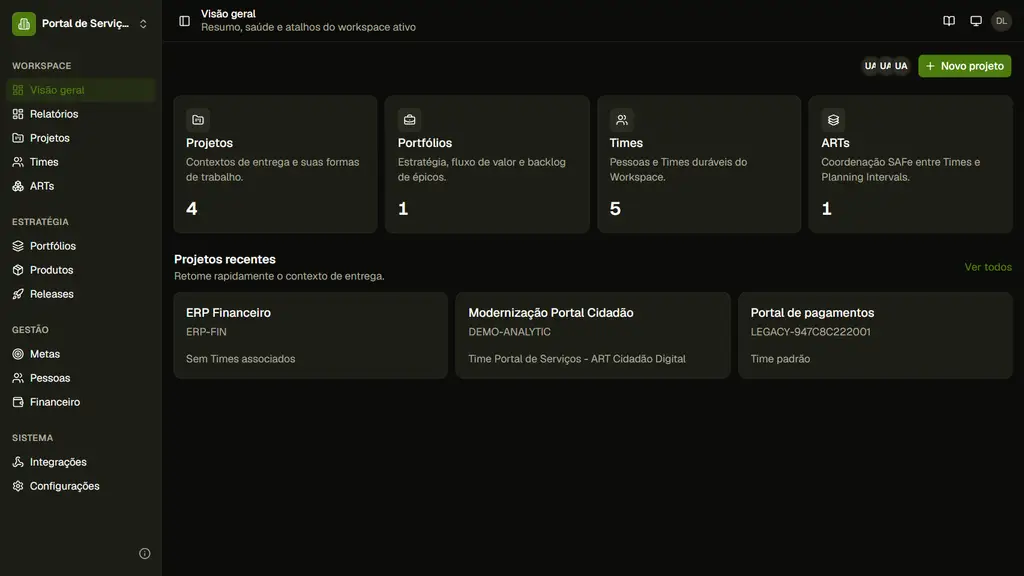Open the Projetos summary card
The width and height of the screenshot is (1024, 576).
point(276,164)
